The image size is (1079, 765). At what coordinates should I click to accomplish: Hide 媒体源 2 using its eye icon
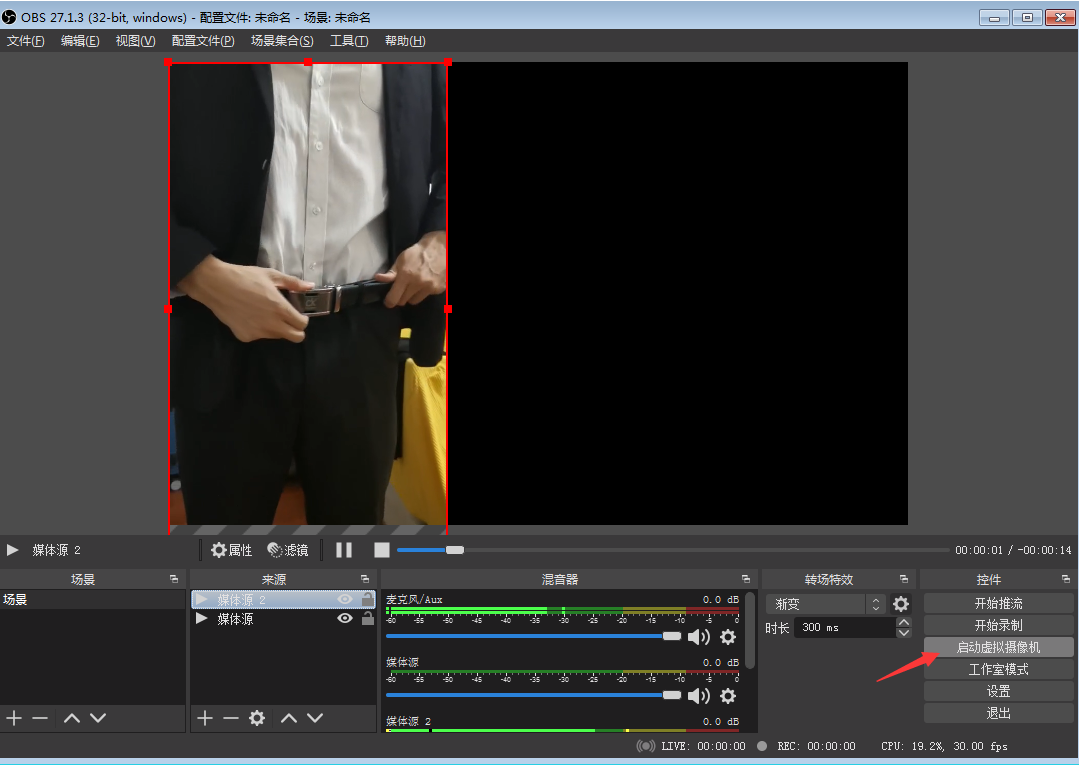coord(345,599)
